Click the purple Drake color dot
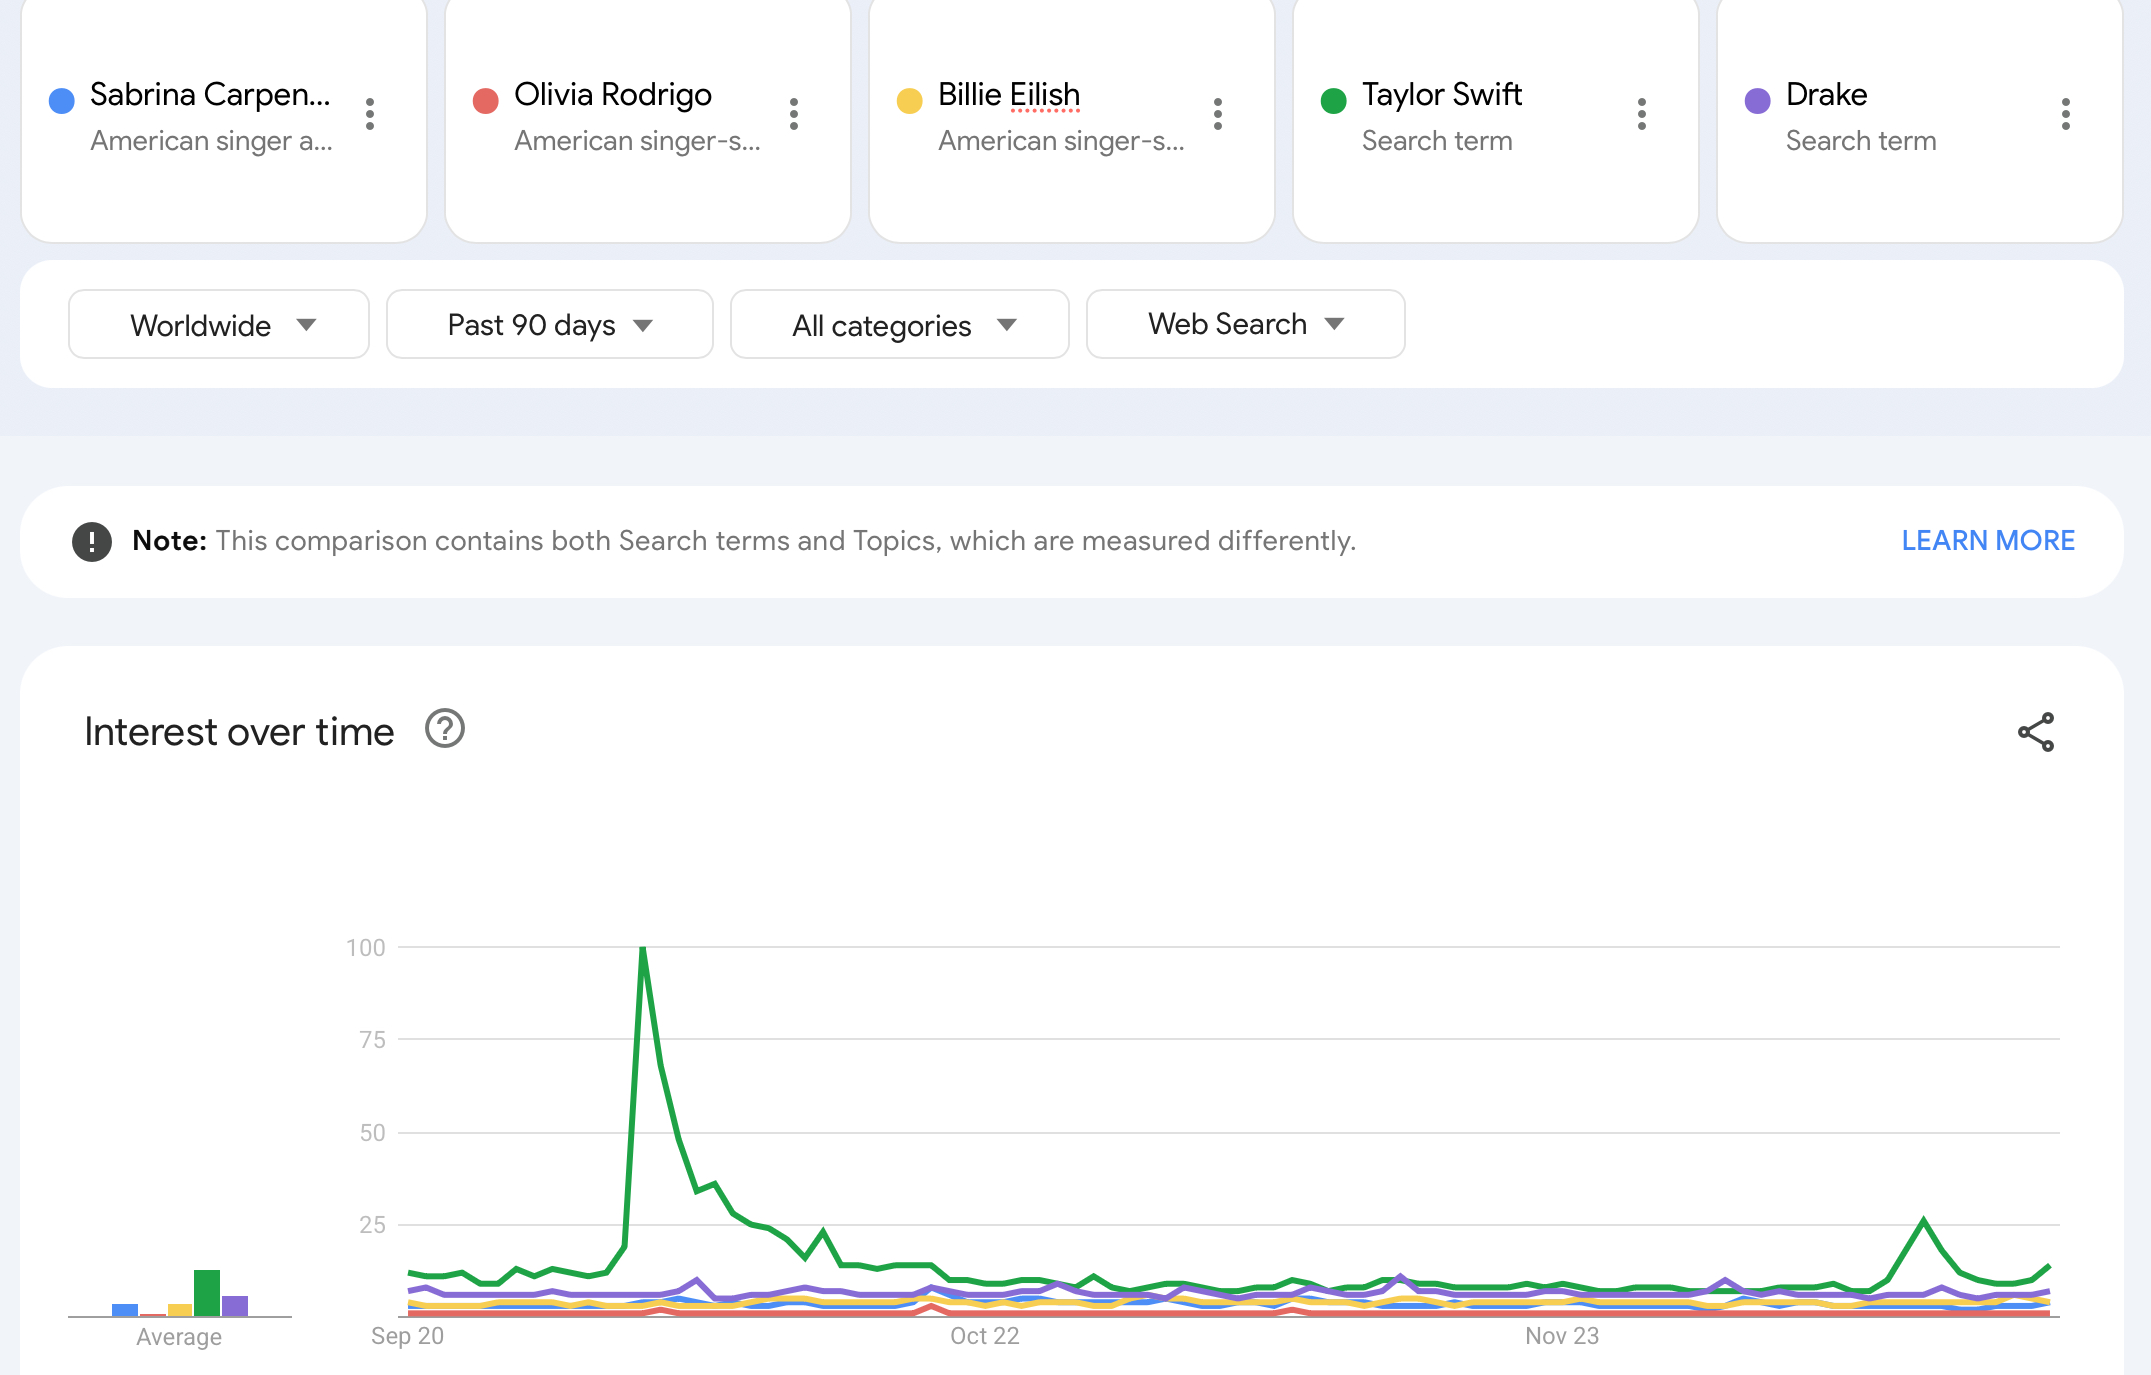The width and height of the screenshot is (2151, 1375). coord(1757,100)
